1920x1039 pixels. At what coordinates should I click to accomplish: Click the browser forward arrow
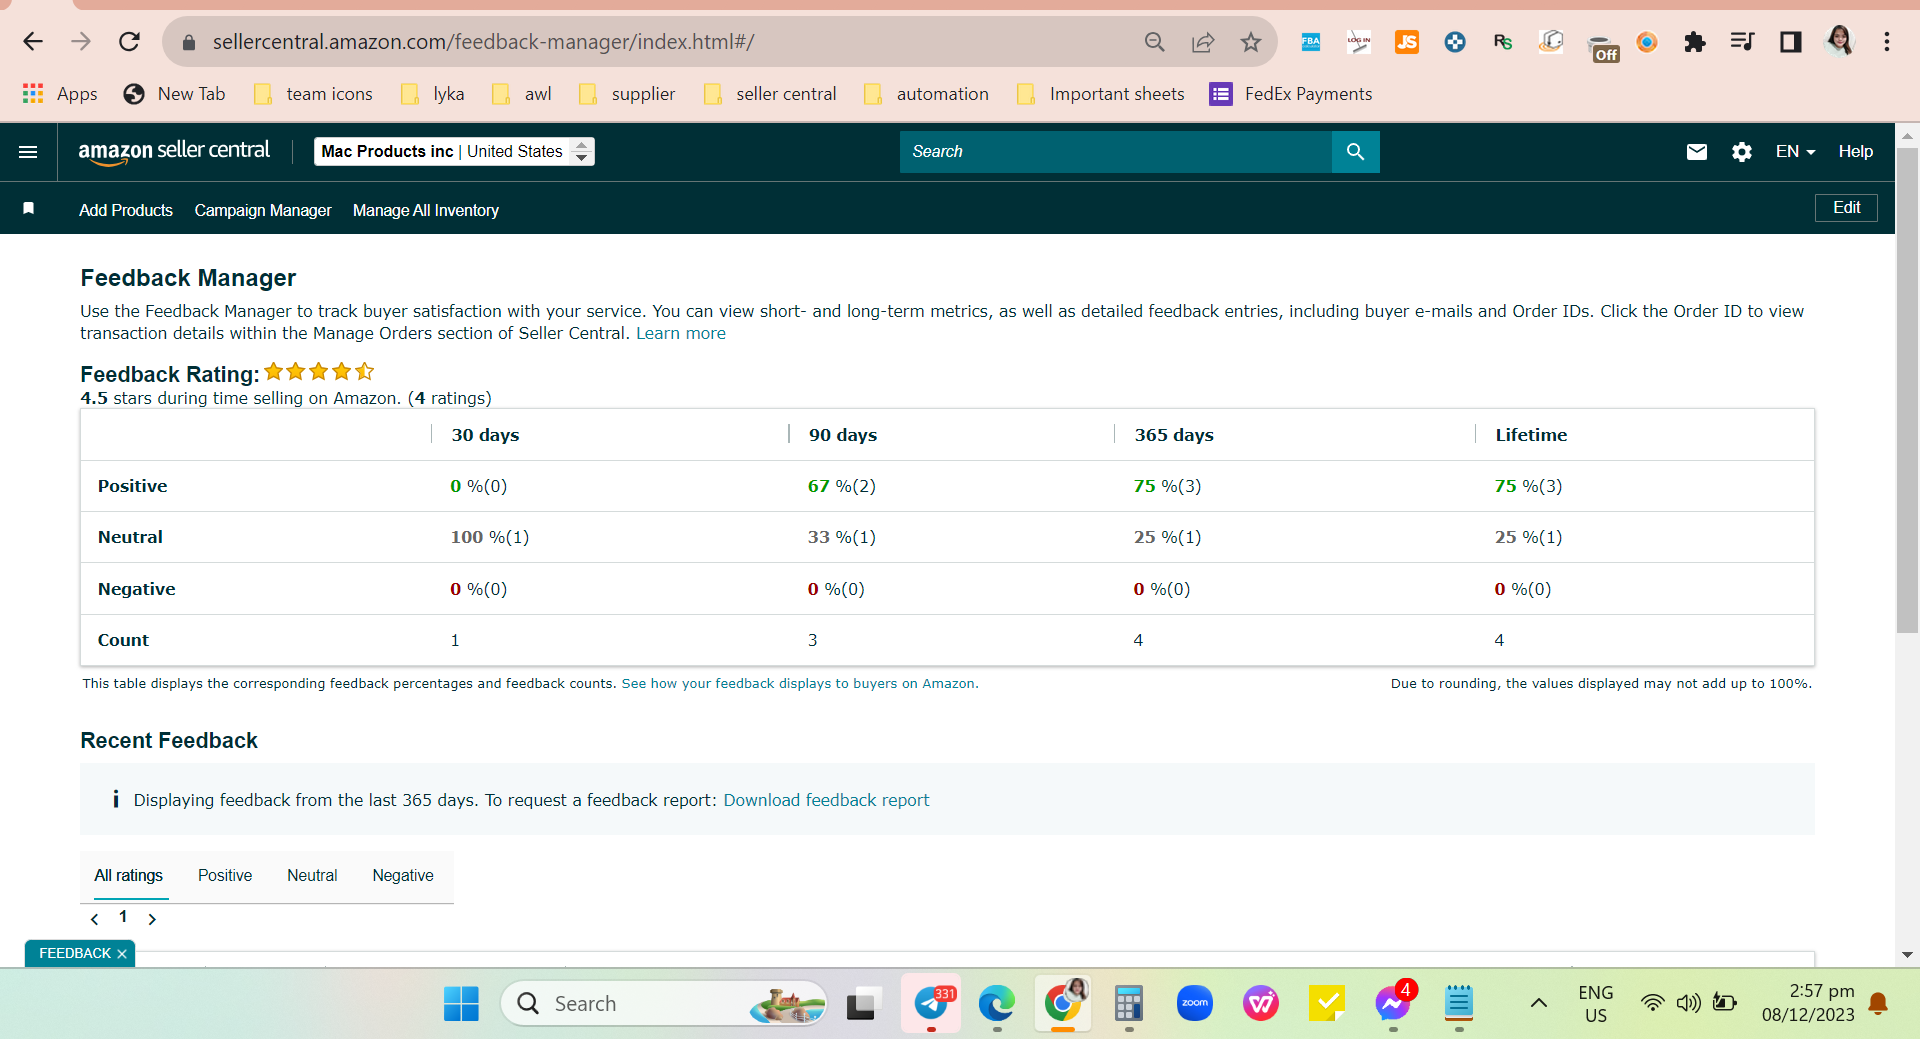pos(81,41)
